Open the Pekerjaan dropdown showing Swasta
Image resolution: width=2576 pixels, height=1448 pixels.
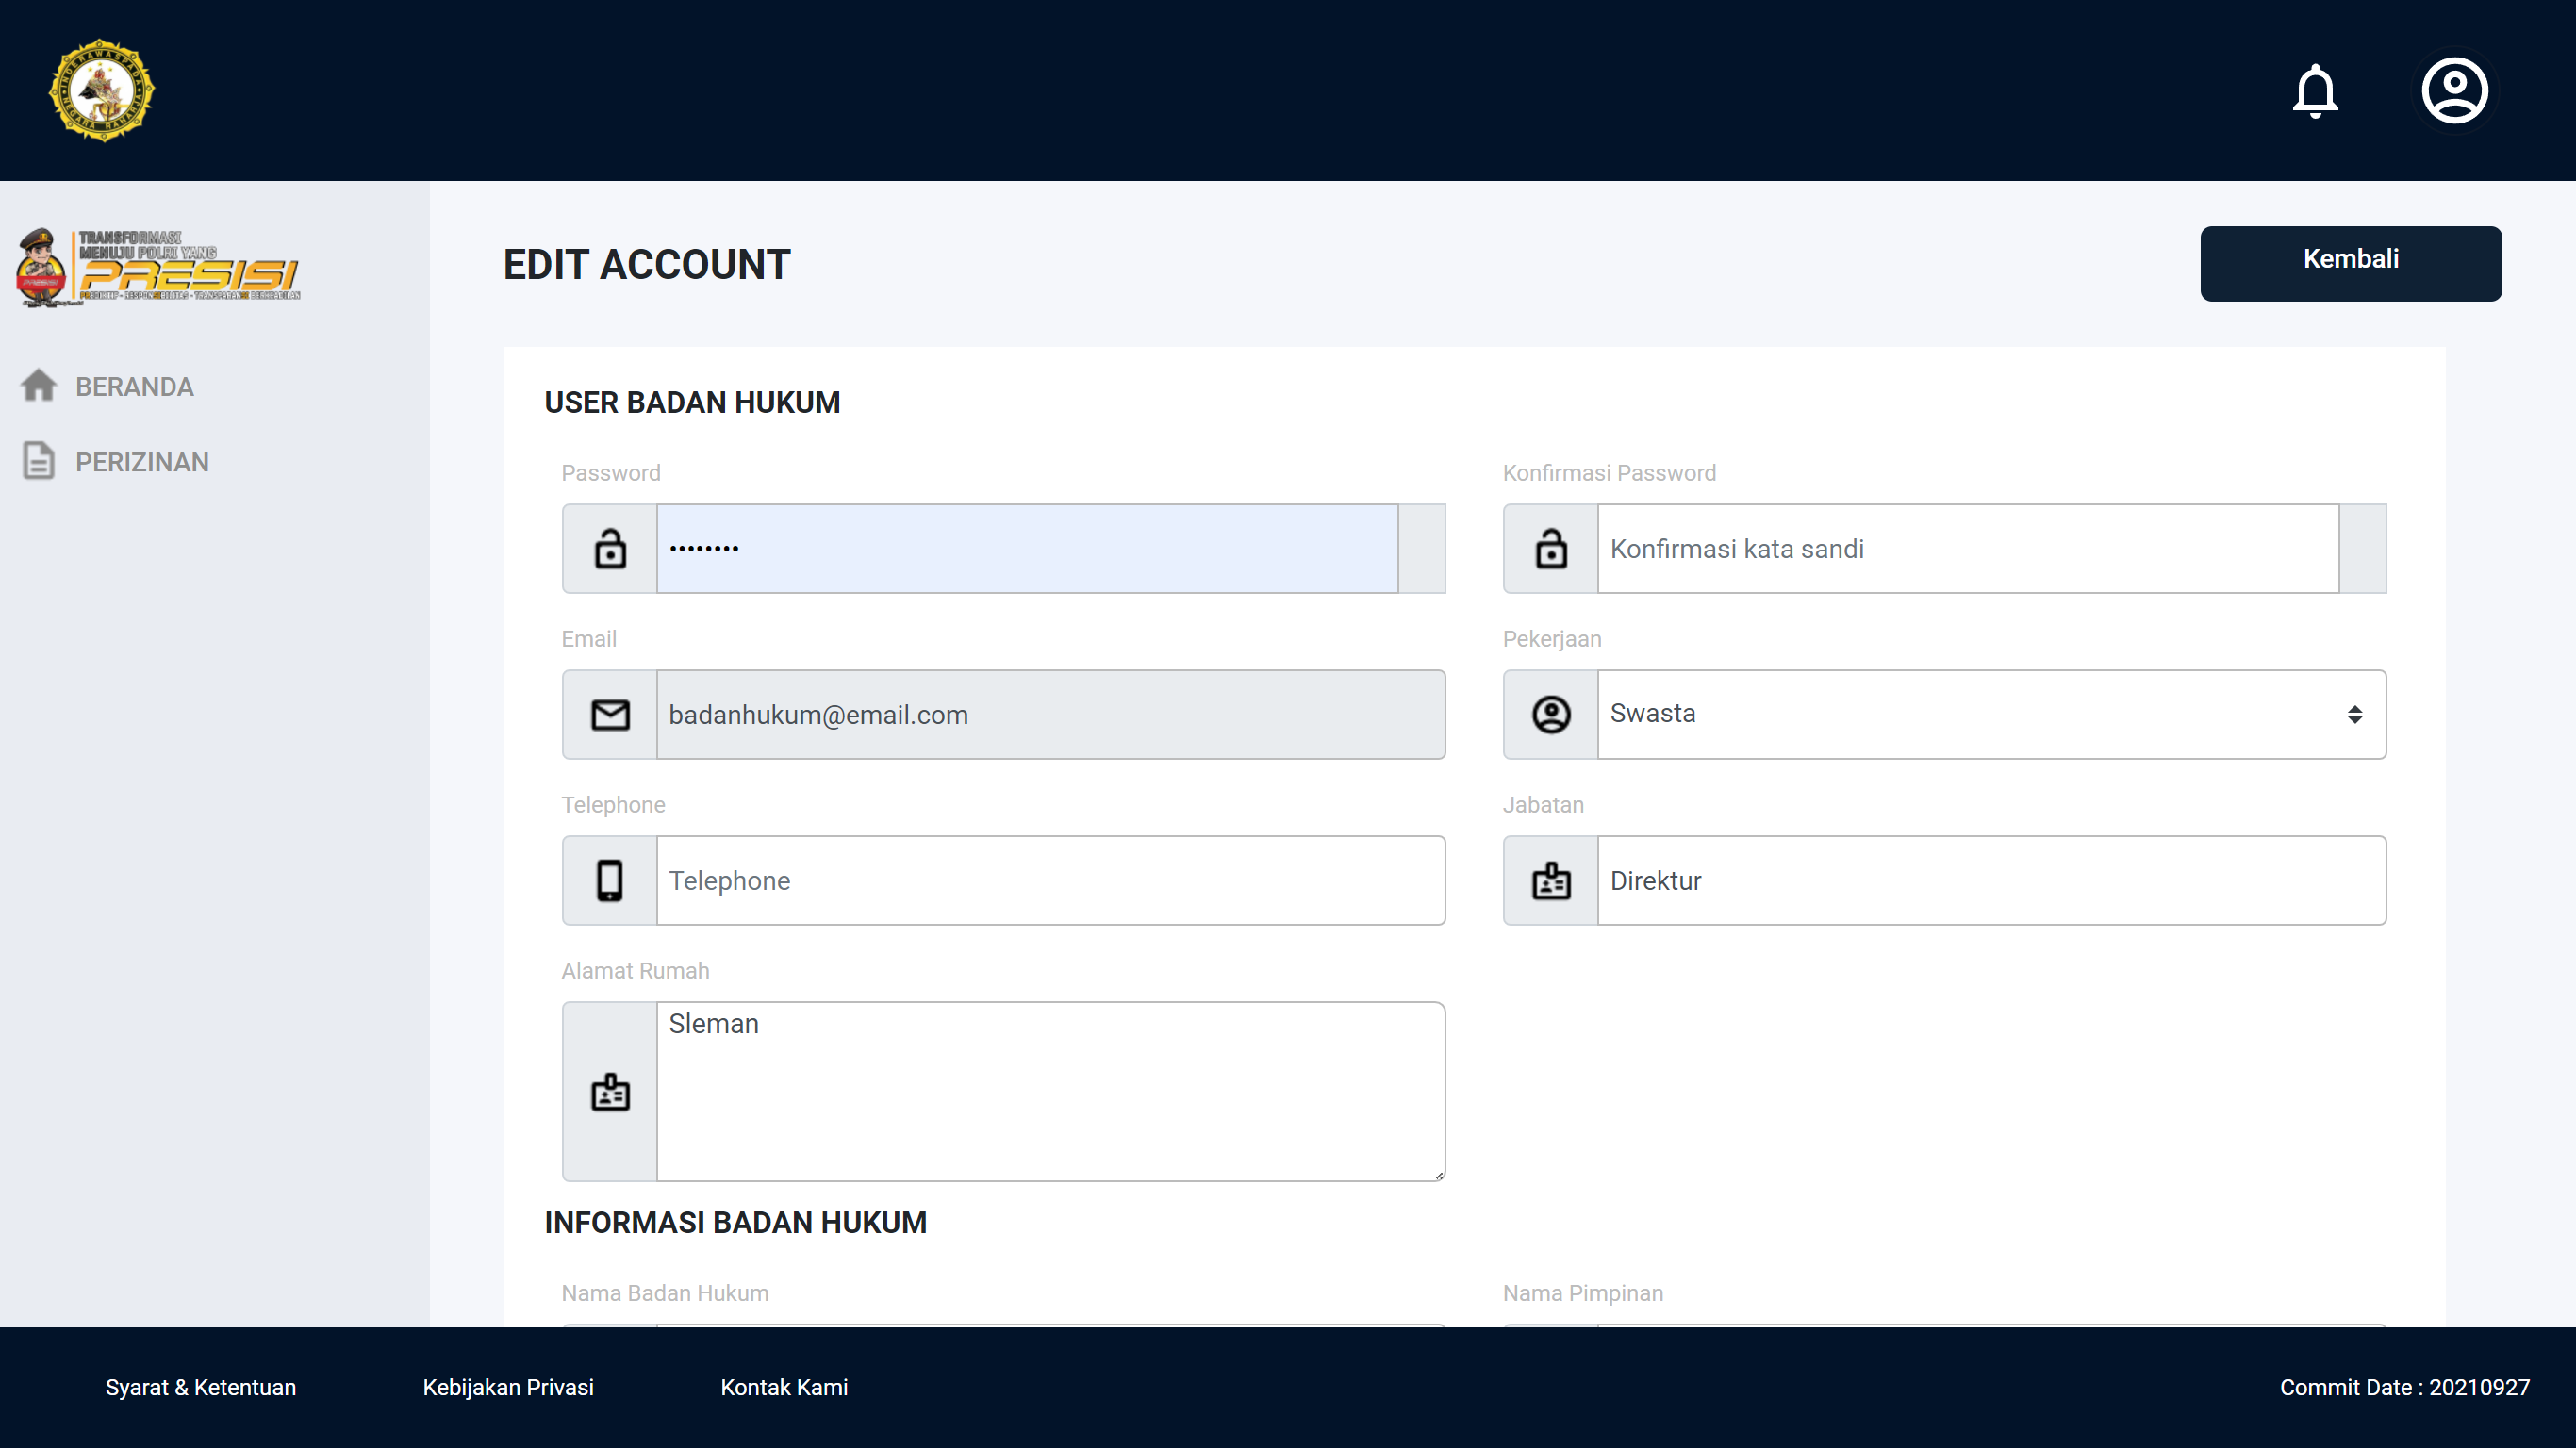pos(1990,715)
